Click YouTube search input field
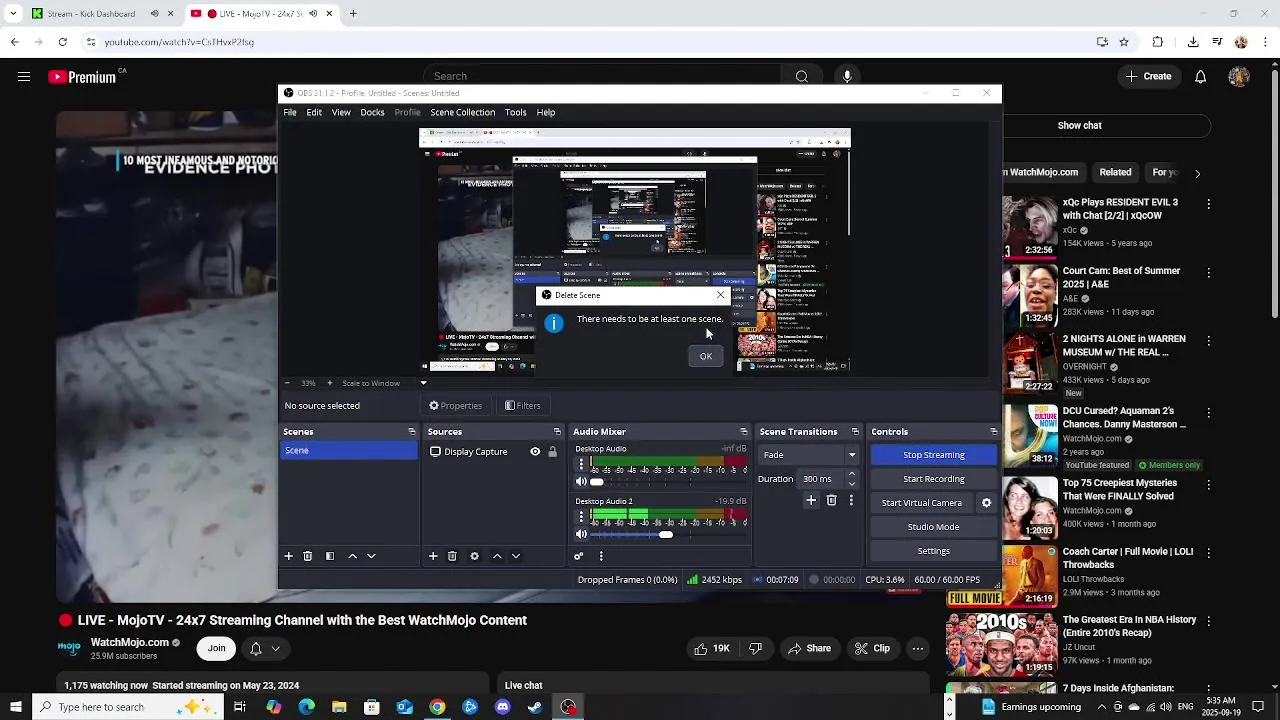1280x720 pixels. (600, 76)
